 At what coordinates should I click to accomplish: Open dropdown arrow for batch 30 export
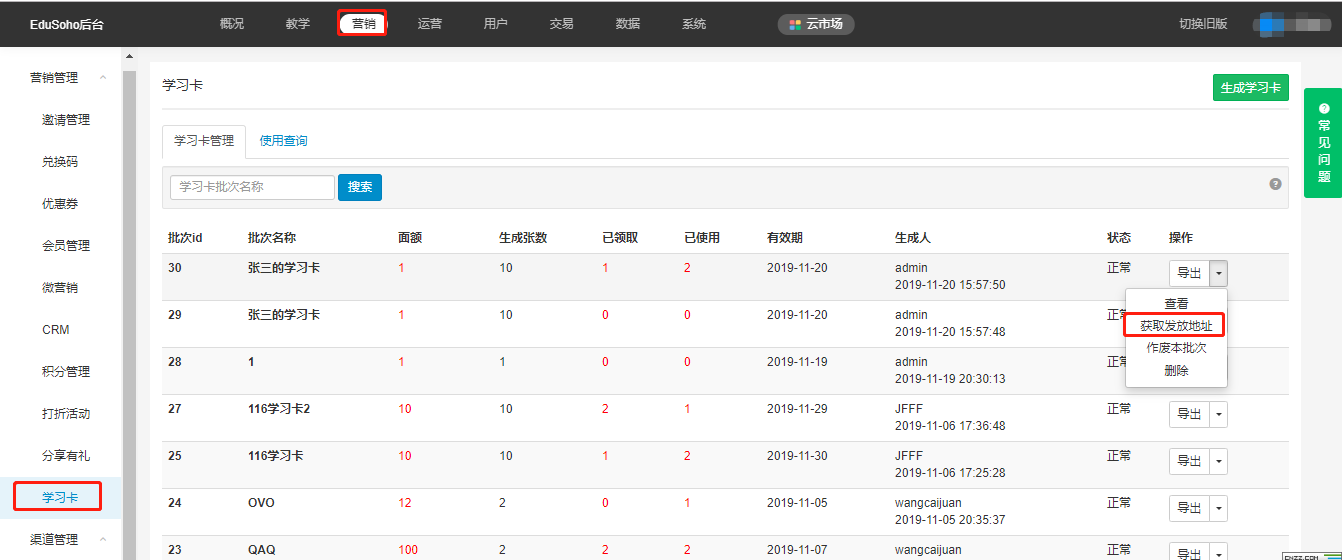(x=1218, y=273)
